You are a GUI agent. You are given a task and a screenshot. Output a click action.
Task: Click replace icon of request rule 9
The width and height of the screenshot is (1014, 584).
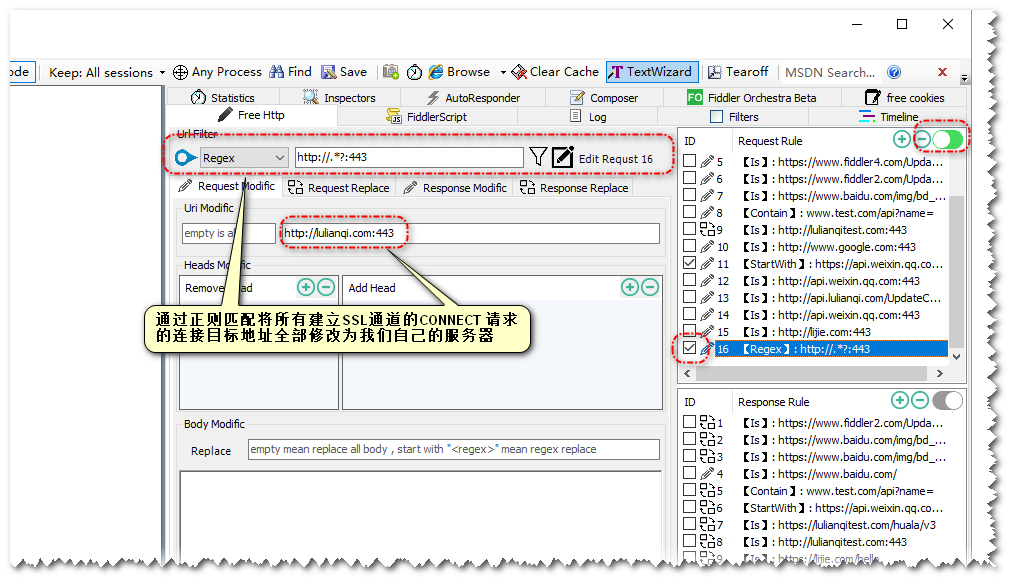(x=707, y=230)
